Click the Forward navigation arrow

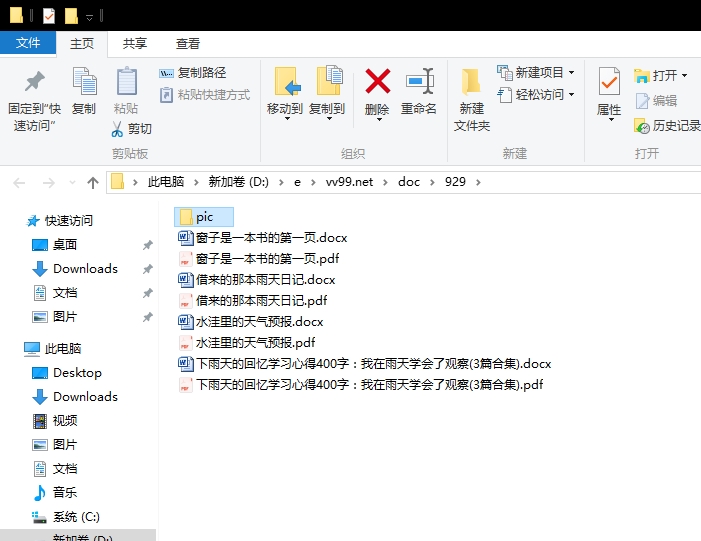pos(48,182)
